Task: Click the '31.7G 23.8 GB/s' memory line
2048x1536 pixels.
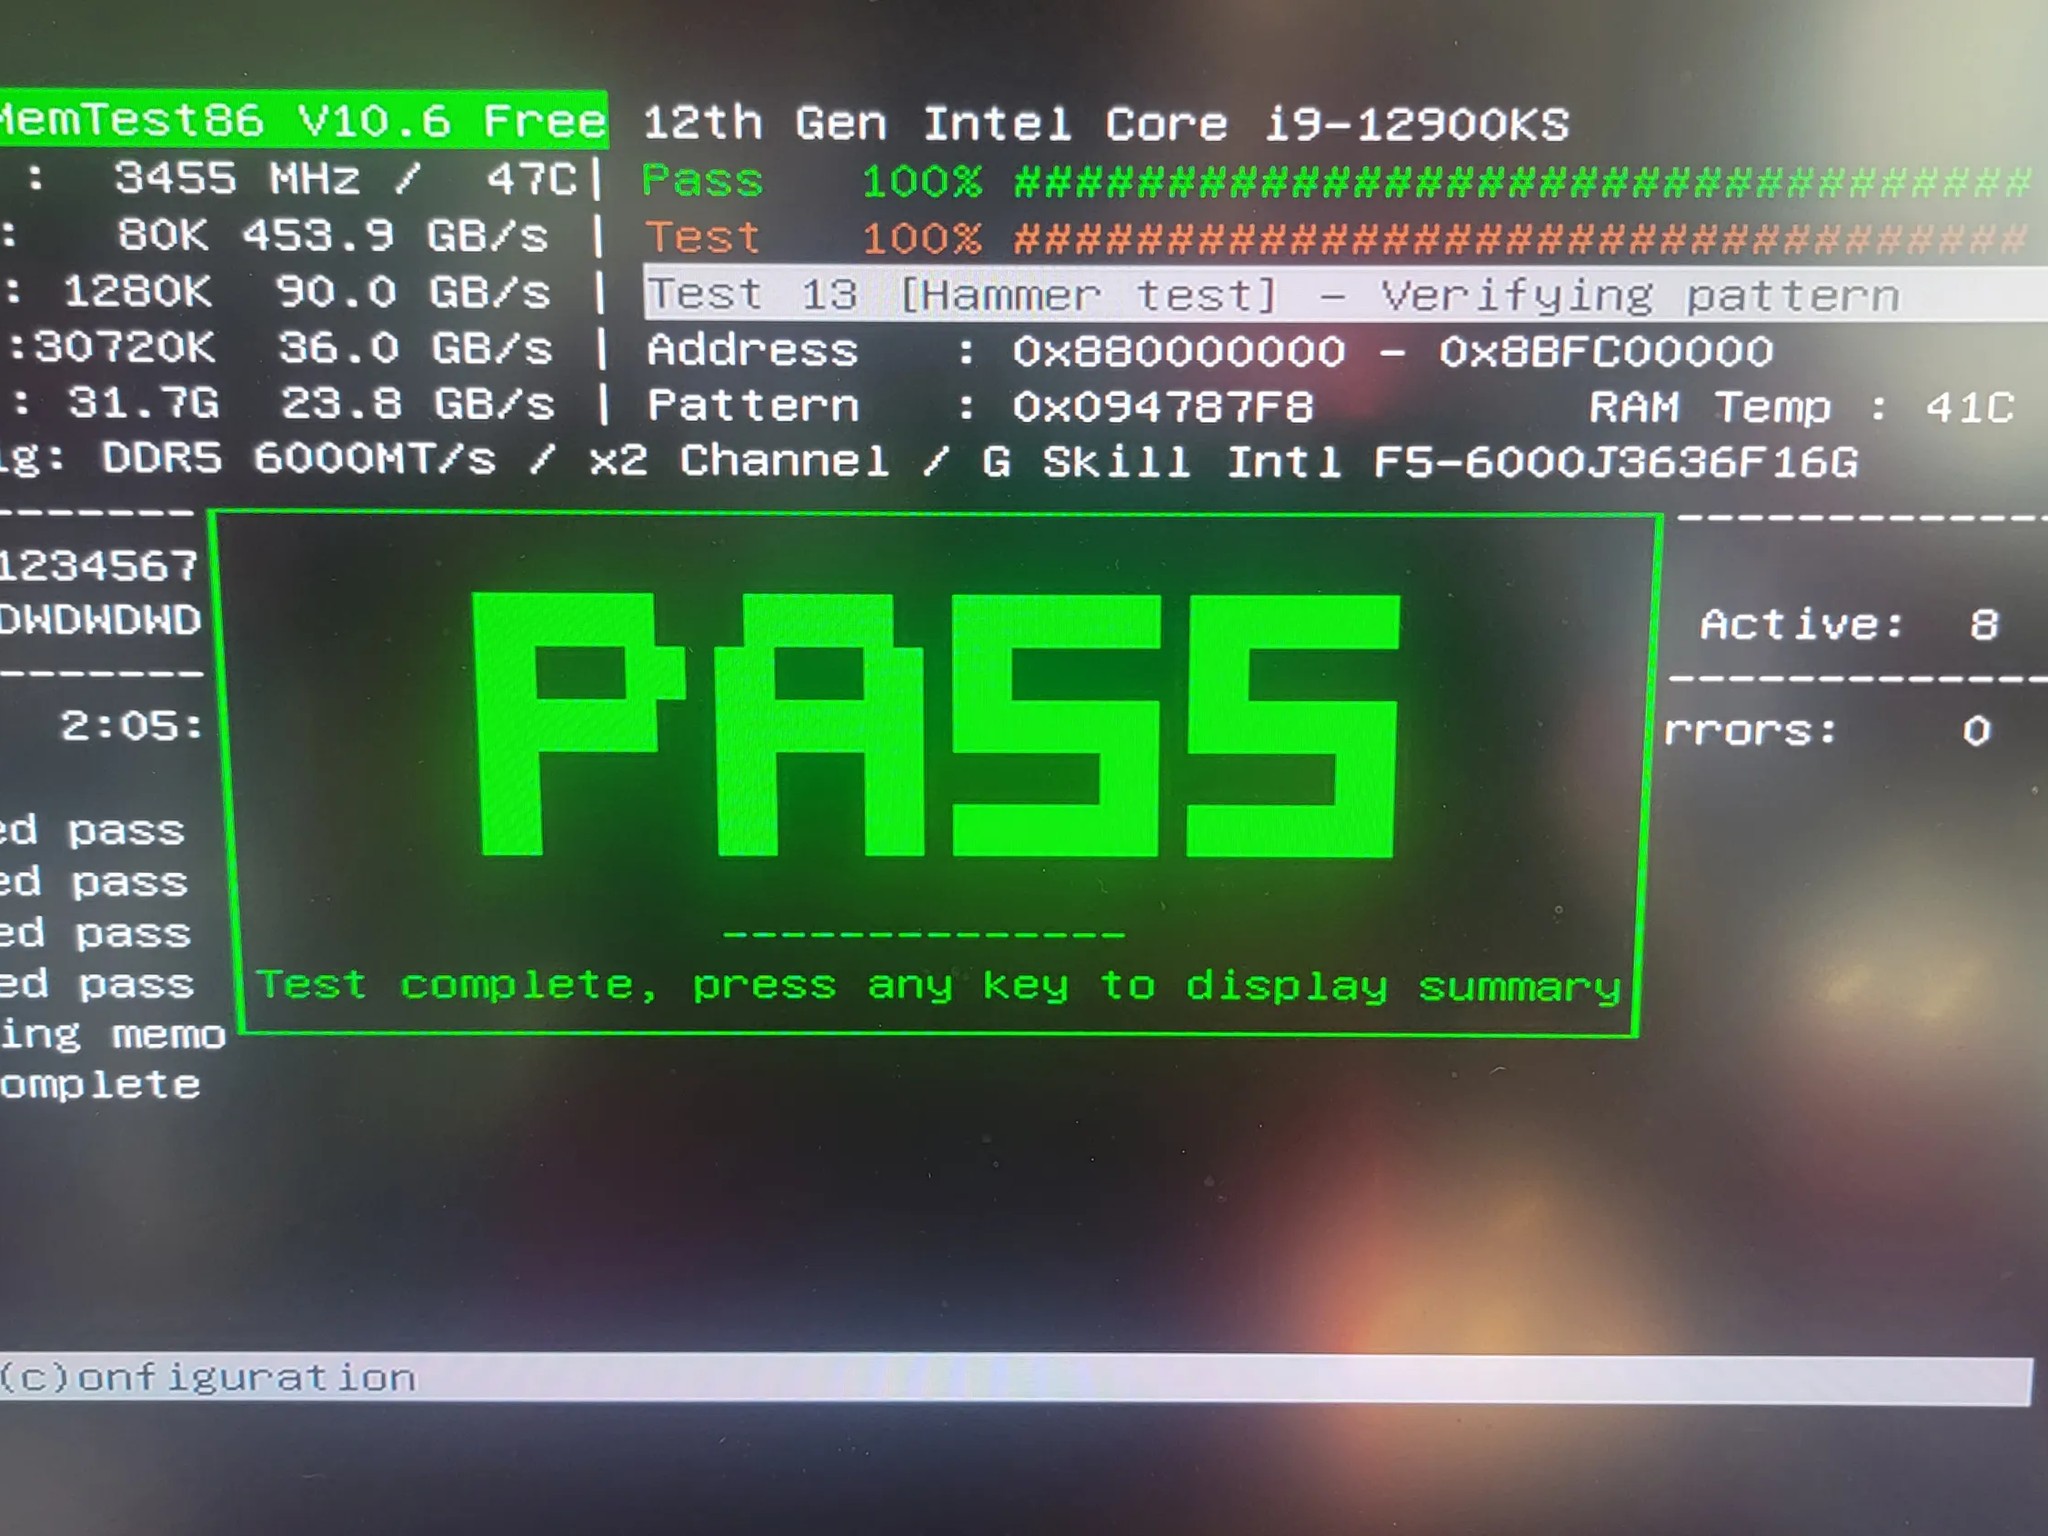Action: (x=311, y=404)
